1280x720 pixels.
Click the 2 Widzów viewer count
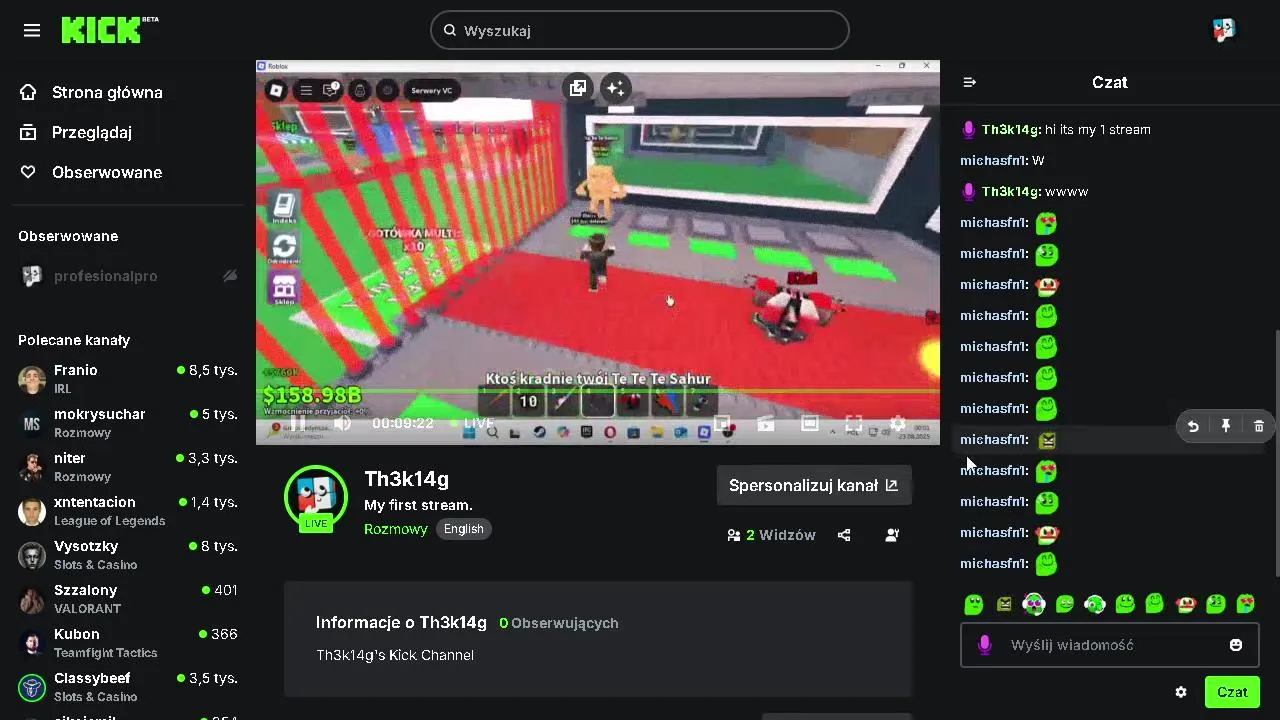coord(772,535)
